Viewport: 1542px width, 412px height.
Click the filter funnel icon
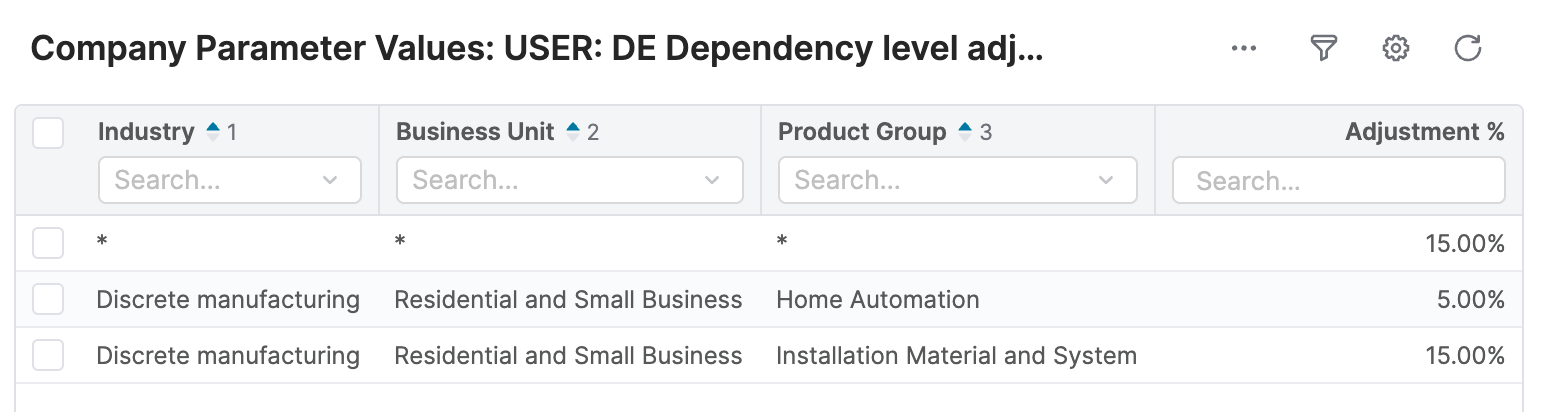[x=1323, y=48]
